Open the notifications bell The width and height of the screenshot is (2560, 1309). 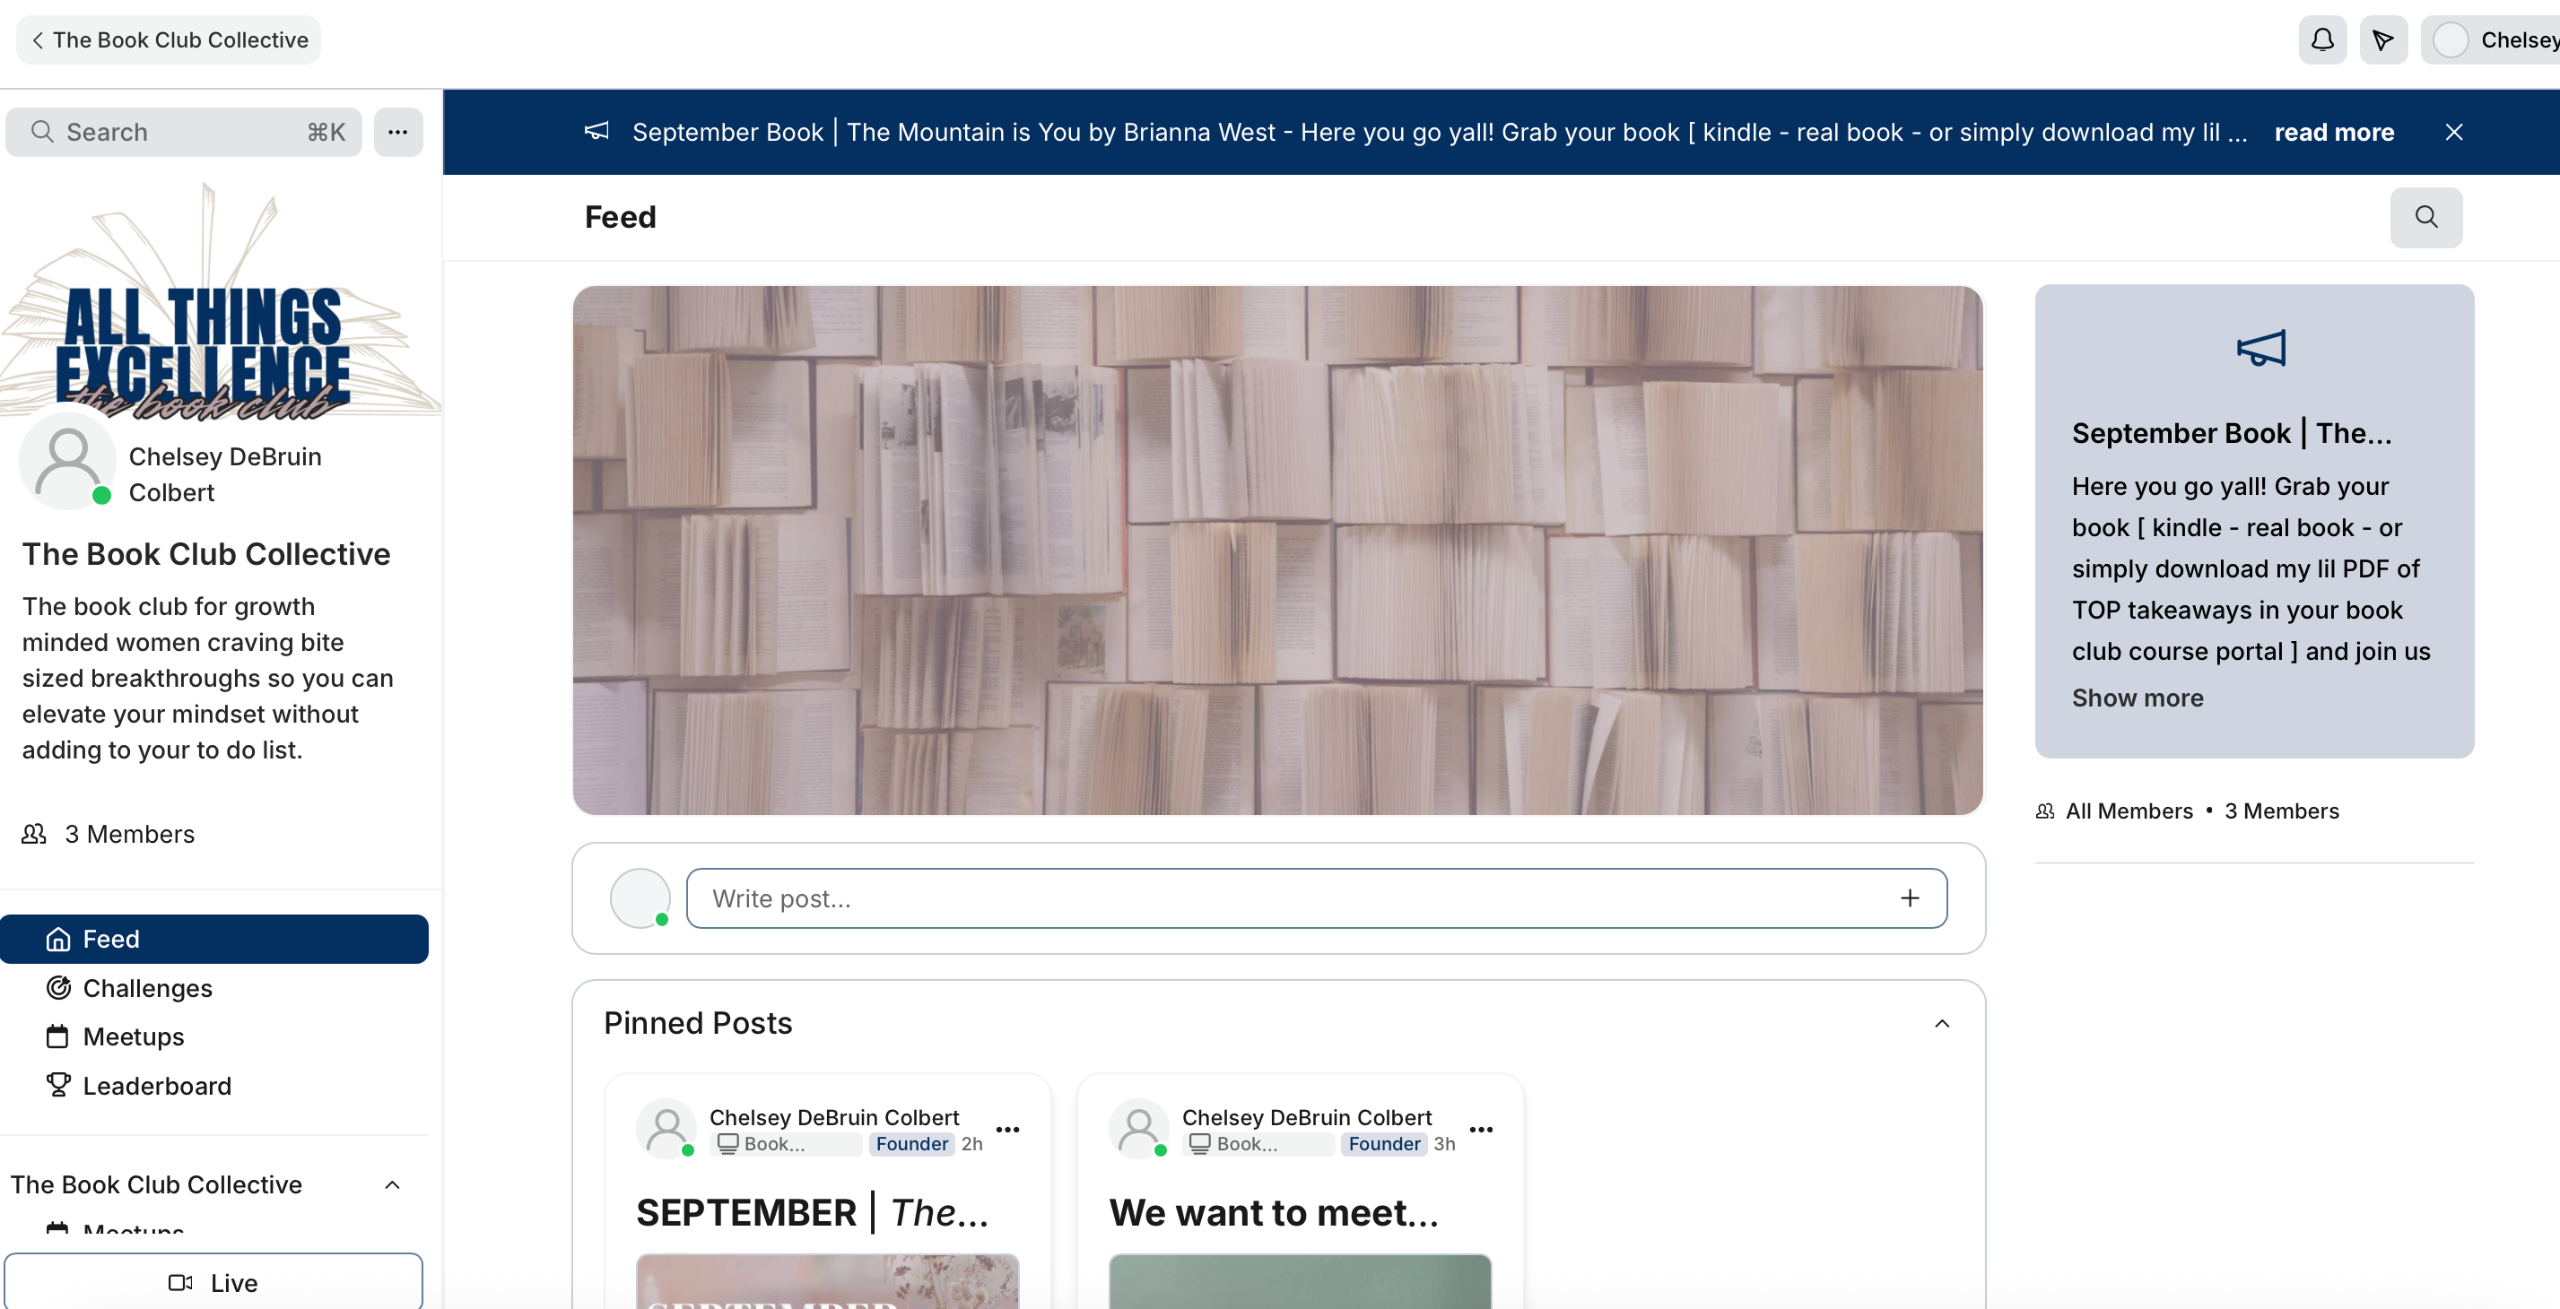pyautogui.click(x=2322, y=40)
